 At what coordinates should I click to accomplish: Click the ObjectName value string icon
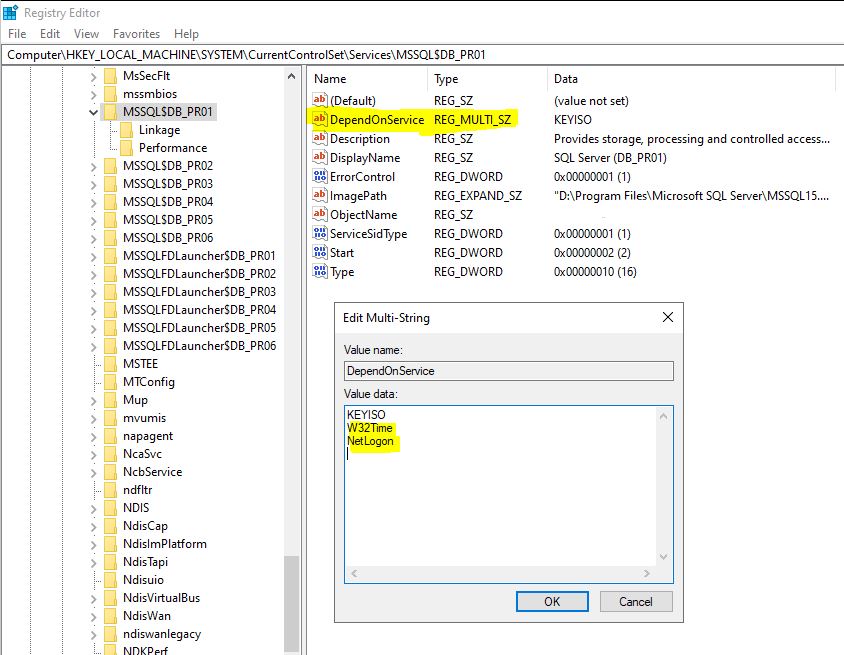[320, 214]
